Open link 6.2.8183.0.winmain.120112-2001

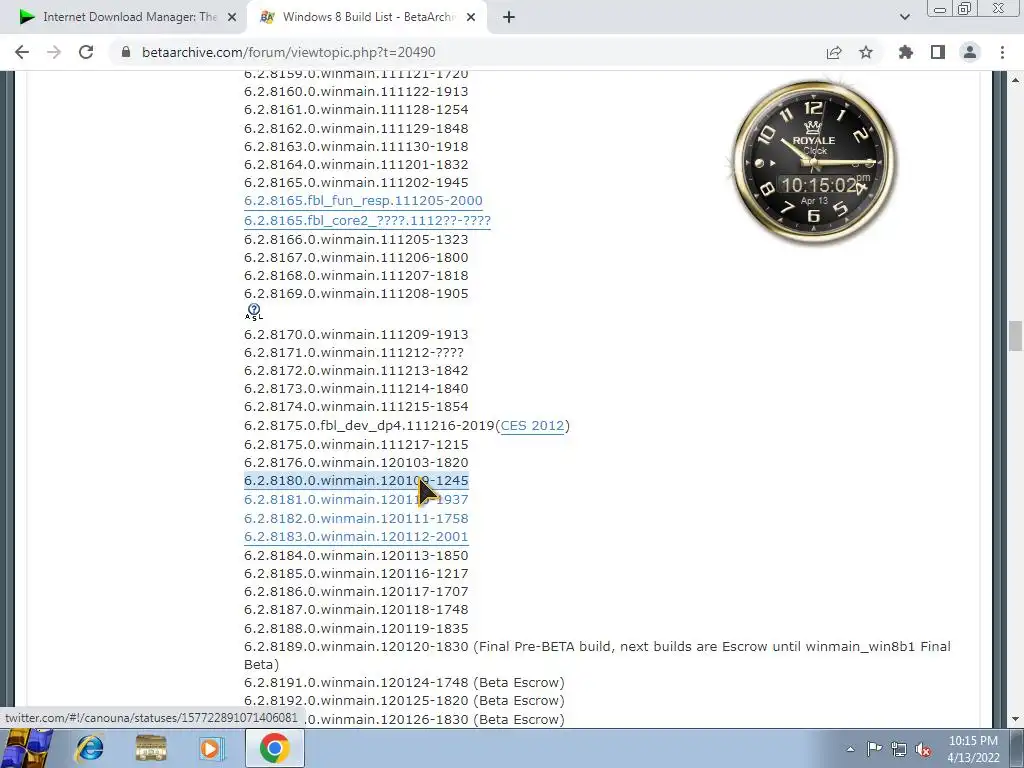356,537
